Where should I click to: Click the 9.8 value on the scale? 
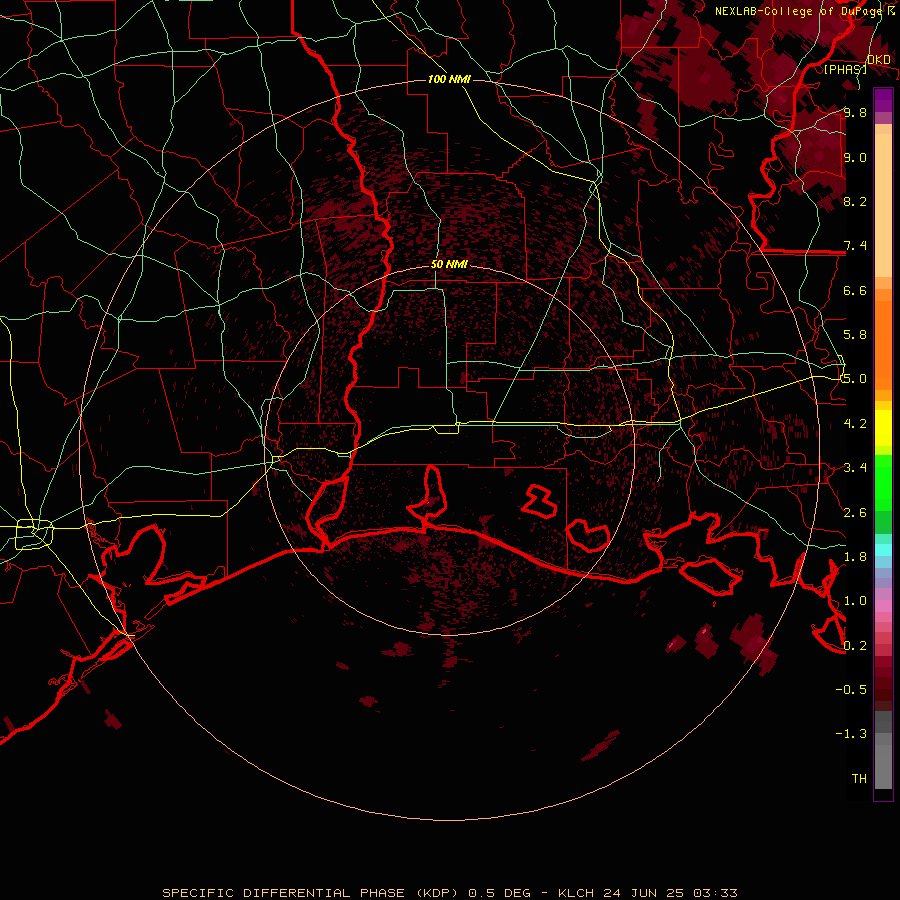(855, 112)
